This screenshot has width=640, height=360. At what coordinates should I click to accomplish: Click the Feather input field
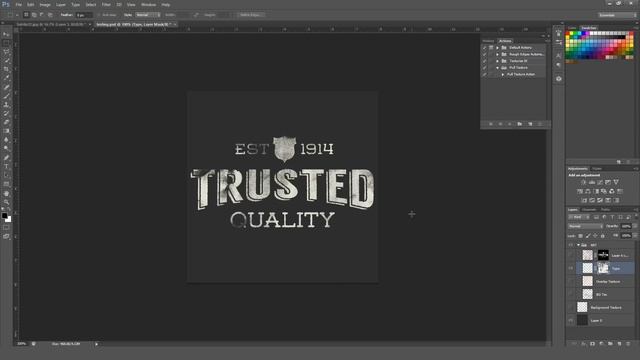[x=84, y=15]
